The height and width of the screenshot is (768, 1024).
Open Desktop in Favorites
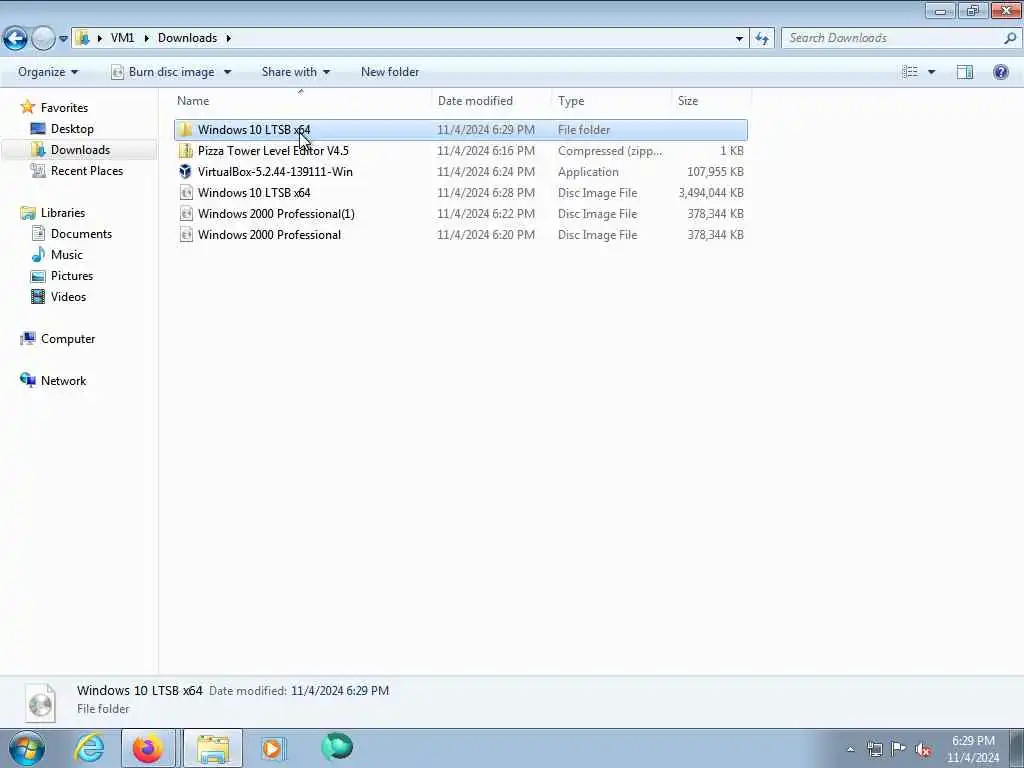(72, 129)
